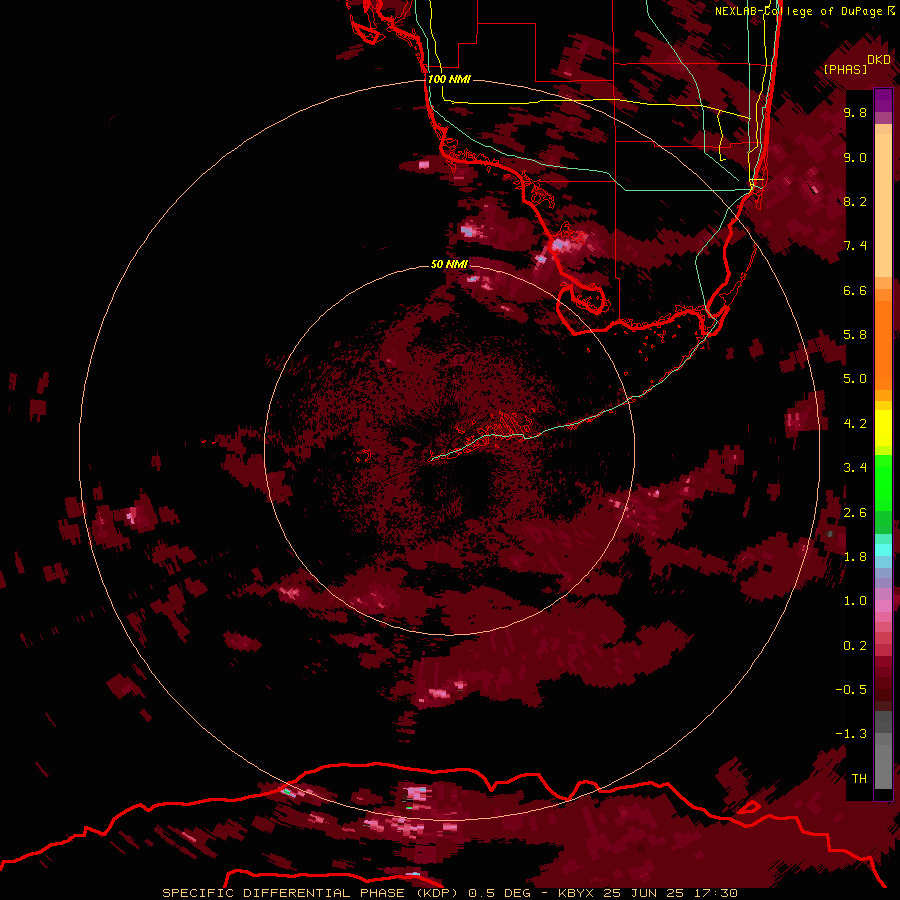Click the 1.0 legend value
Viewport: 900px width, 900px height.
pos(855,601)
